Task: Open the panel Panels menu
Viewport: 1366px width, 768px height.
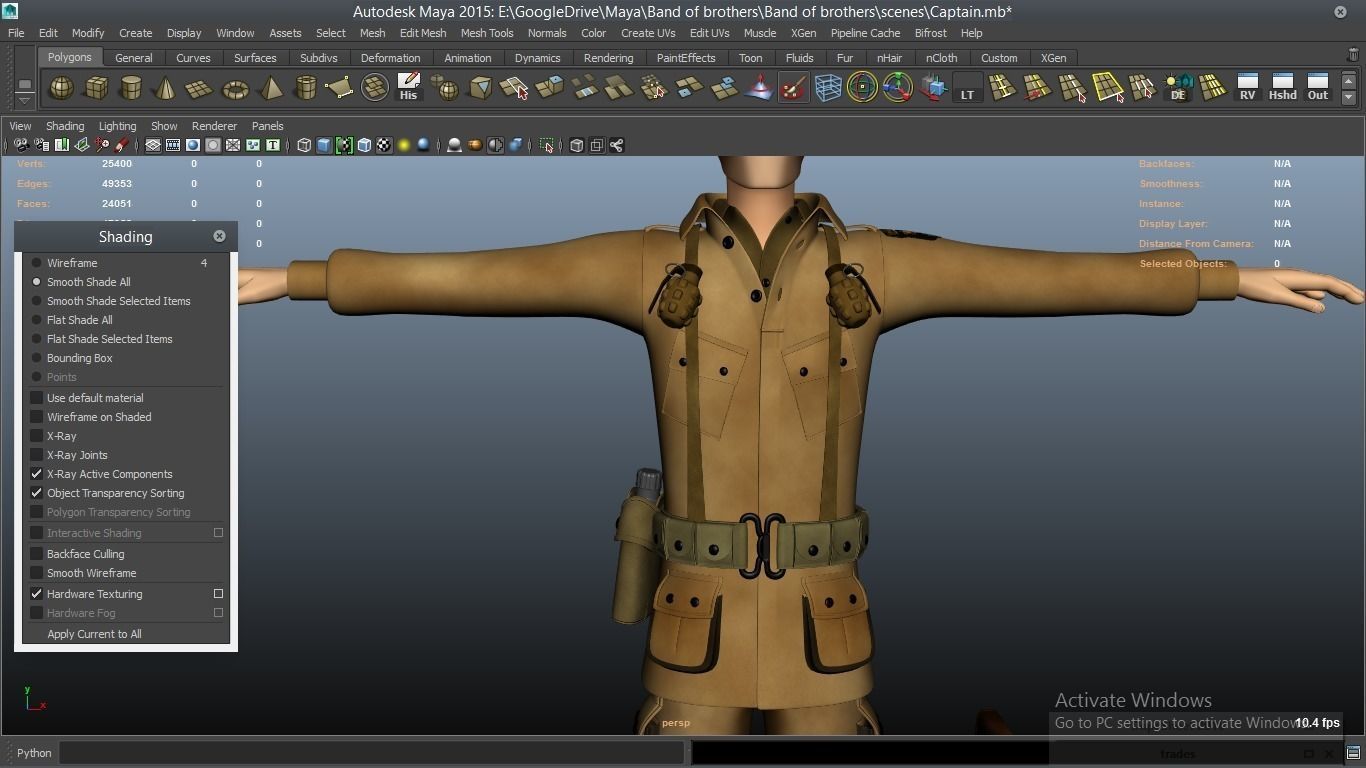Action: [x=268, y=126]
